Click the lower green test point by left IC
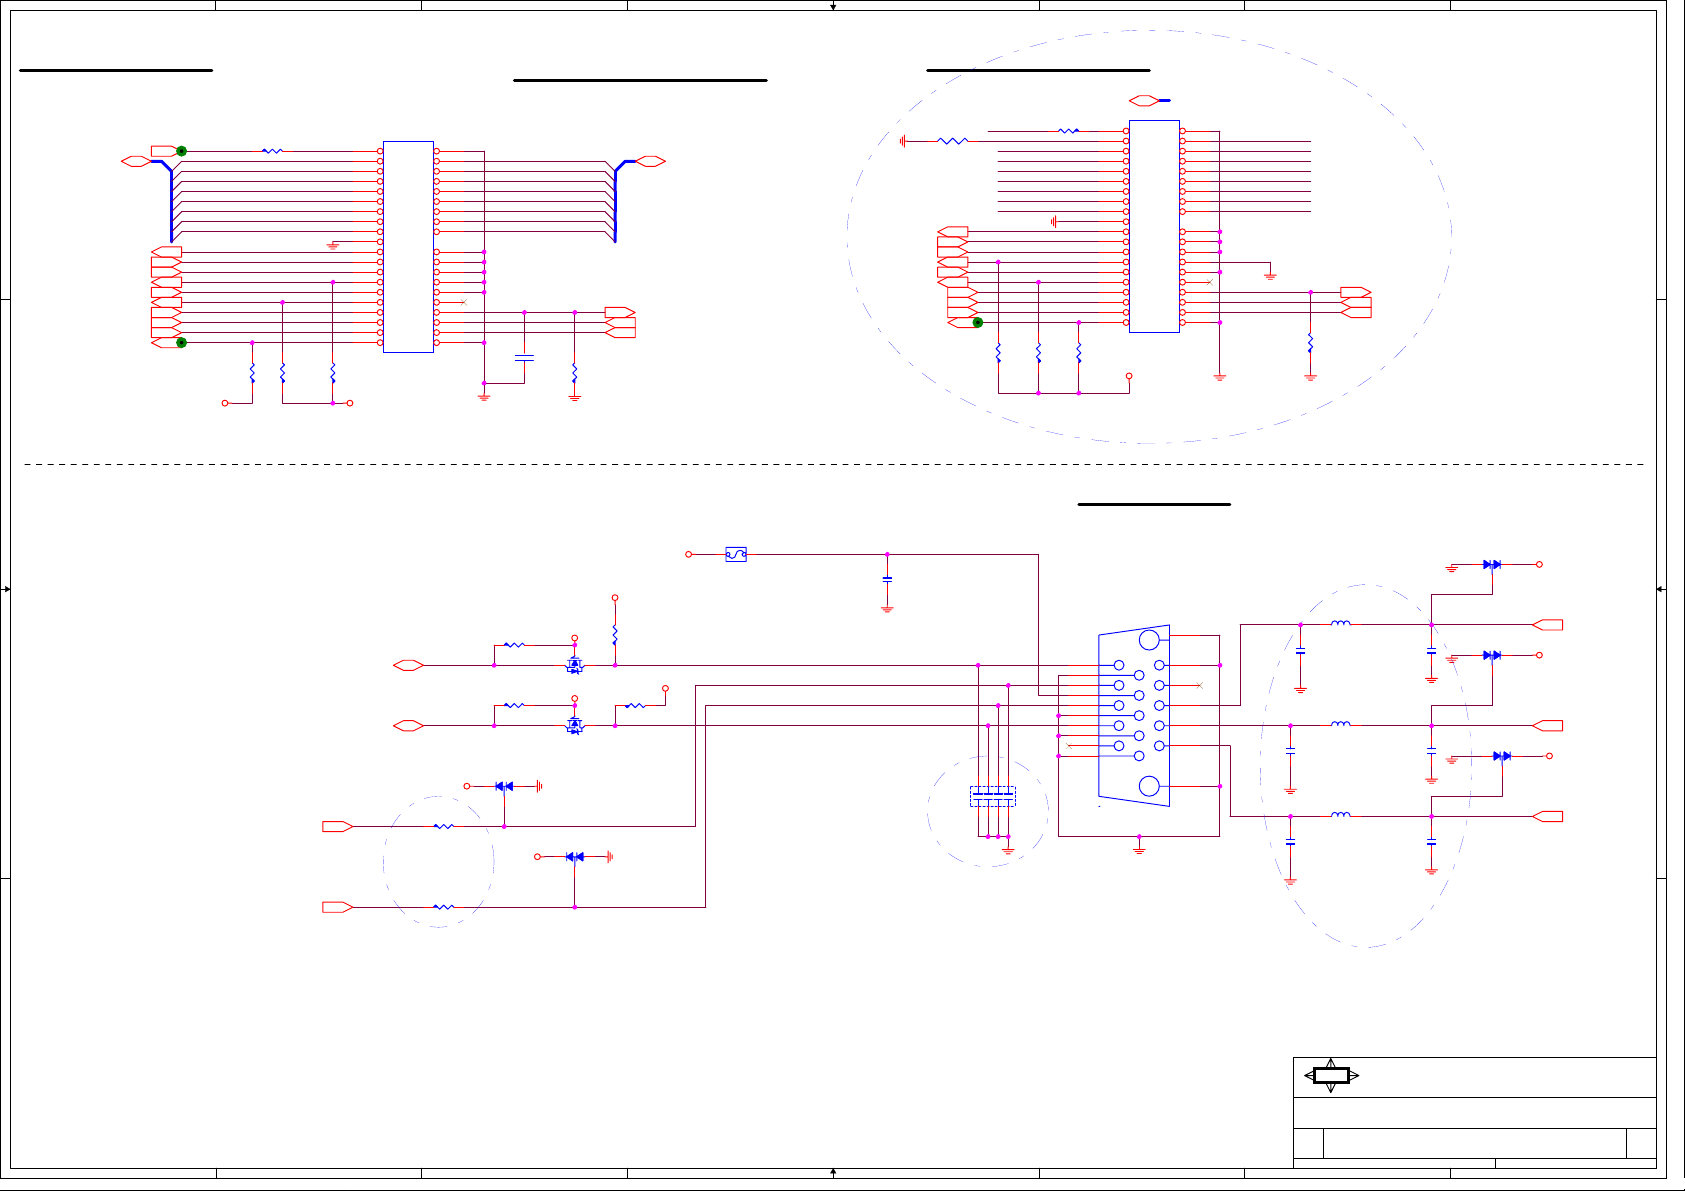 [x=181, y=342]
